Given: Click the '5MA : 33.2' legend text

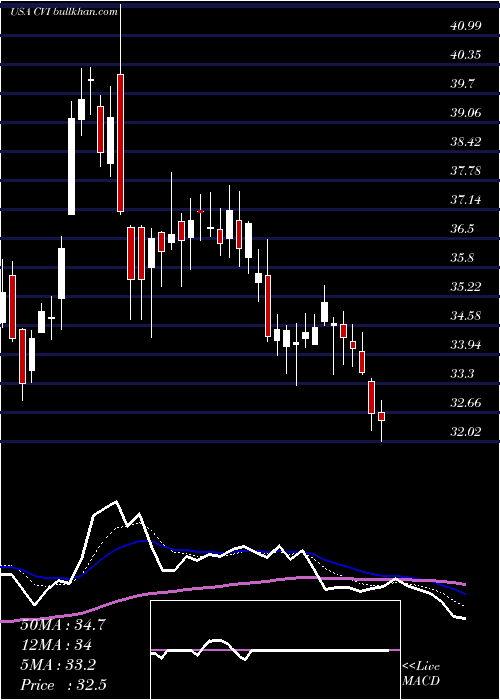Looking at the screenshot, I should [58, 665].
